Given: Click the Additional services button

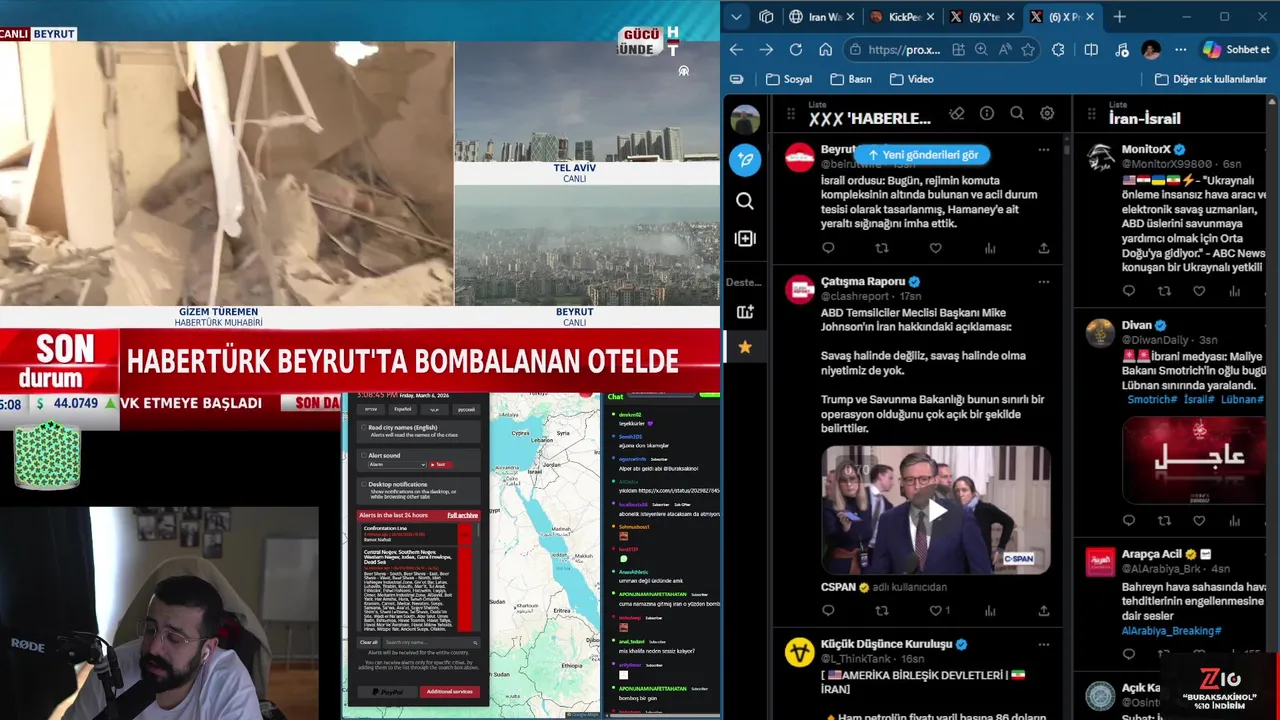Looking at the screenshot, I should [x=449, y=692].
